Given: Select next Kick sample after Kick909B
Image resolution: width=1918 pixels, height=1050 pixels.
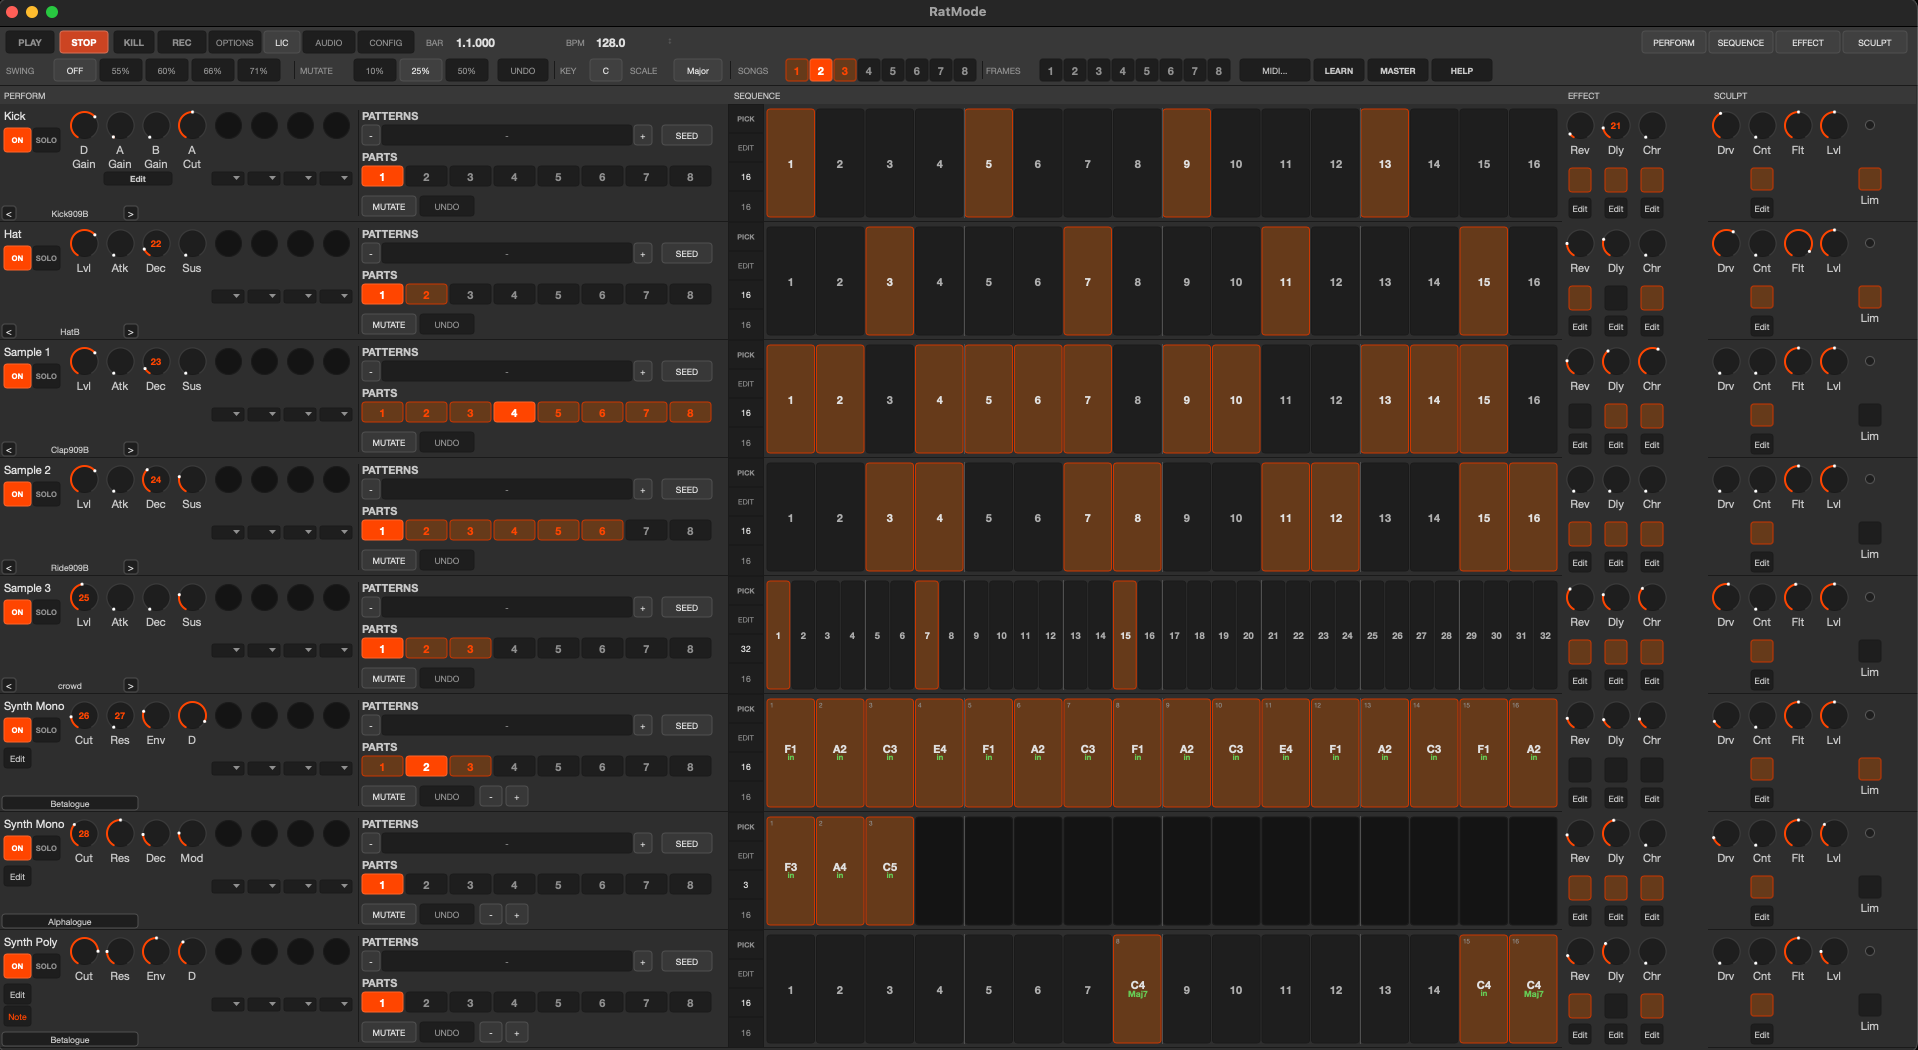Looking at the screenshot, I should click(x=131, y=213).
